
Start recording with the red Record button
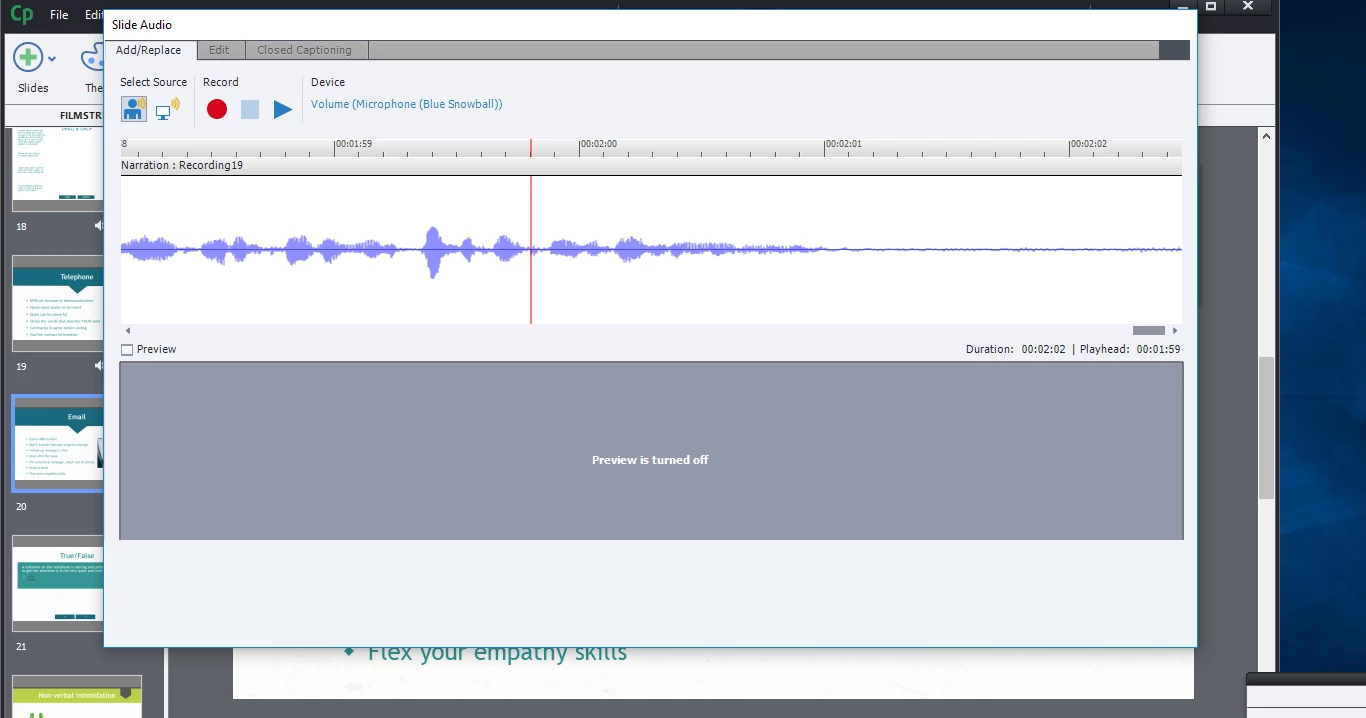pos(217,109)
